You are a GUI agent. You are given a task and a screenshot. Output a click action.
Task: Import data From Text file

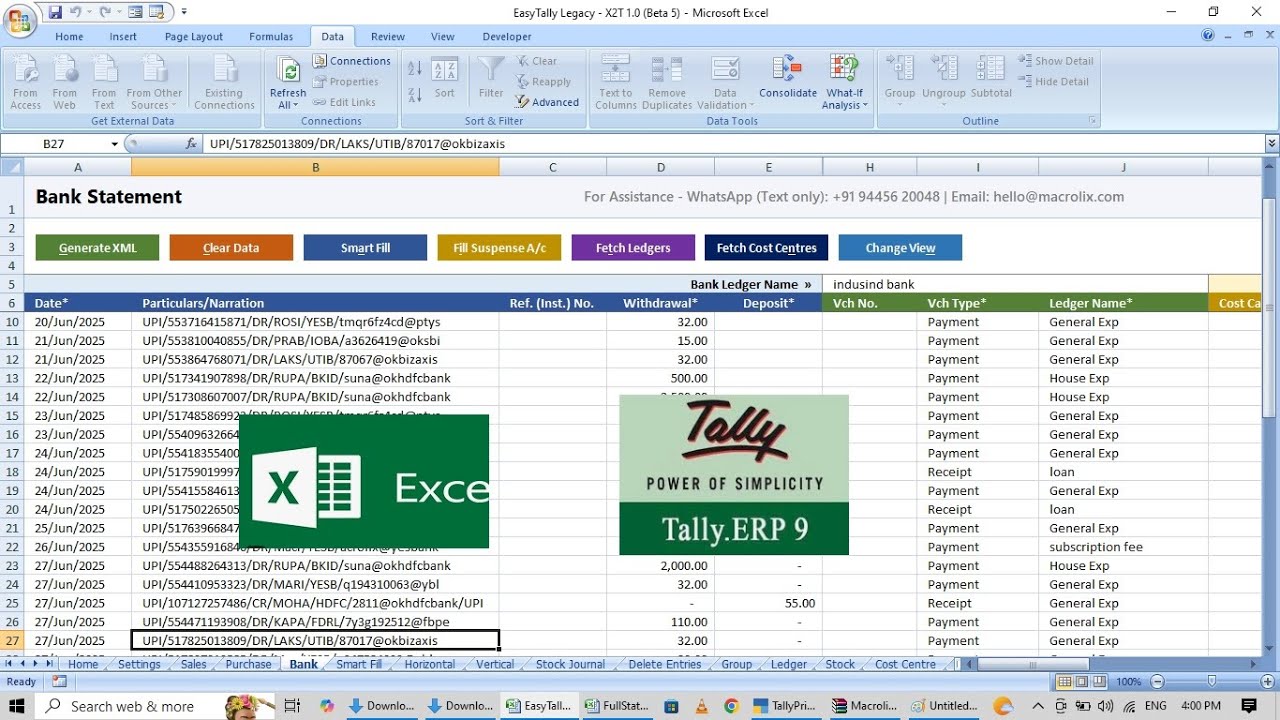(x=104, y=82)
